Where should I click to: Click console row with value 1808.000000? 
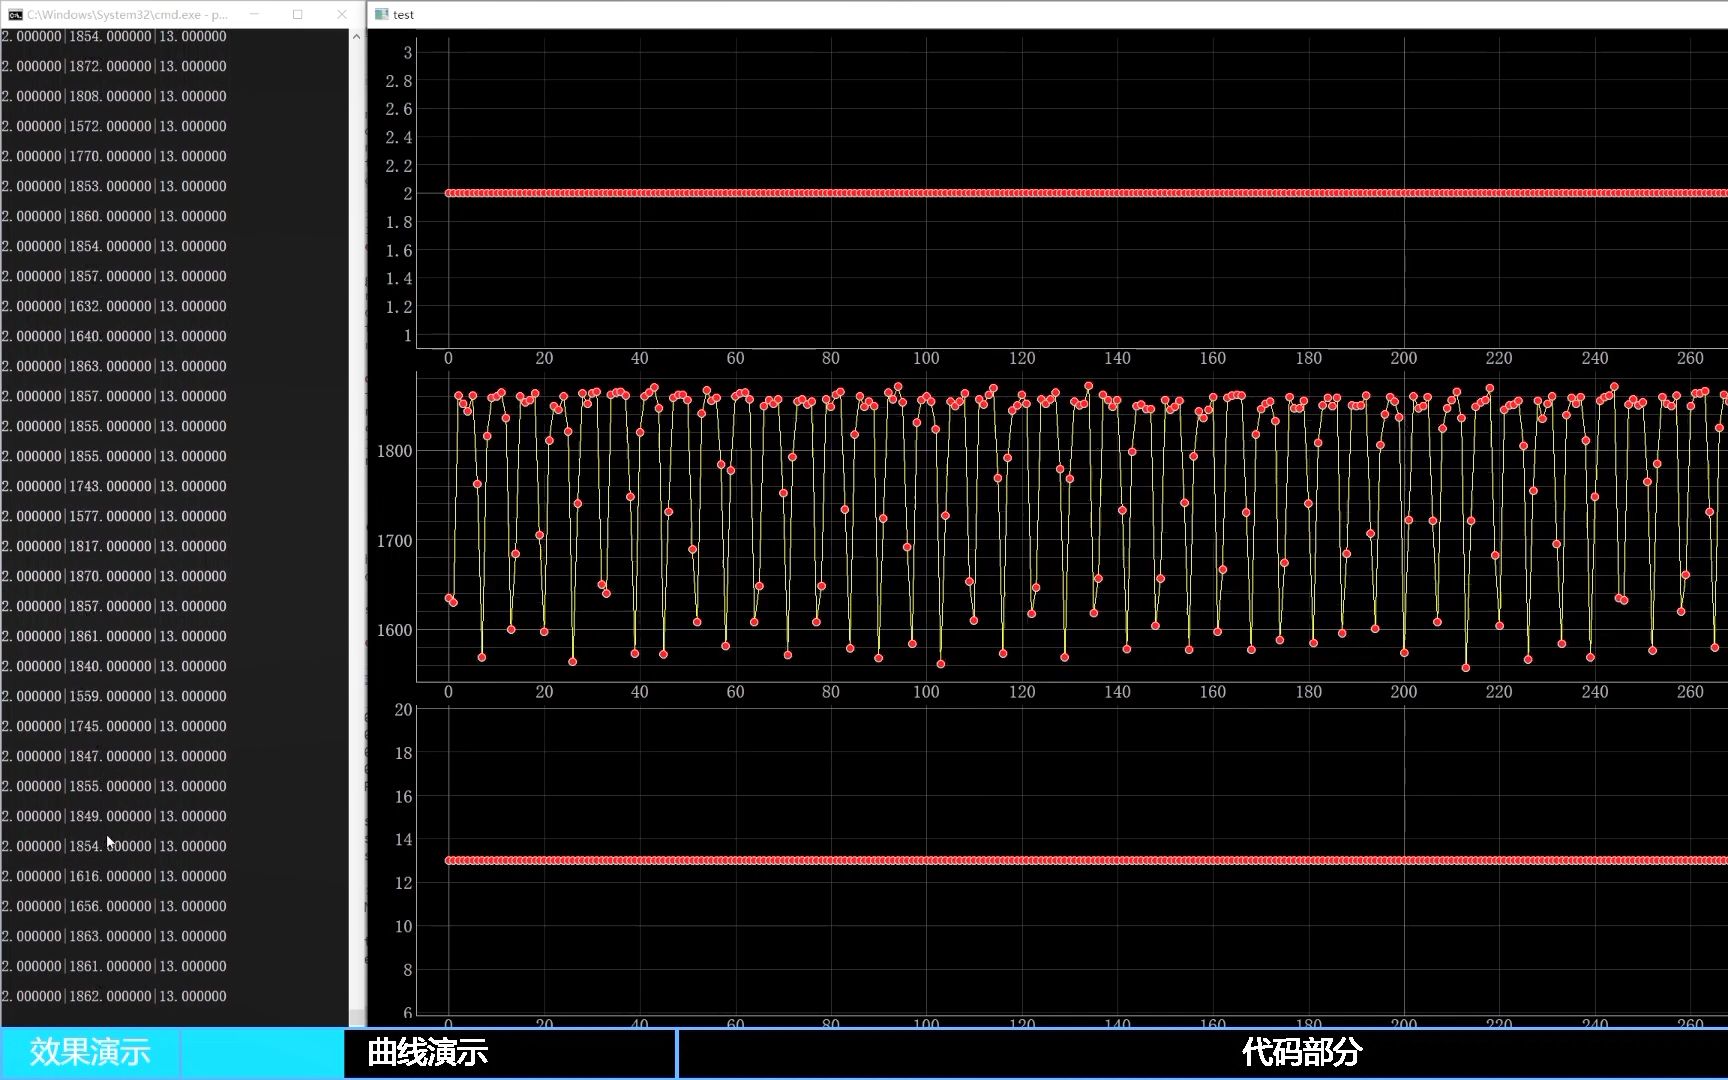(x=114, y=96)
